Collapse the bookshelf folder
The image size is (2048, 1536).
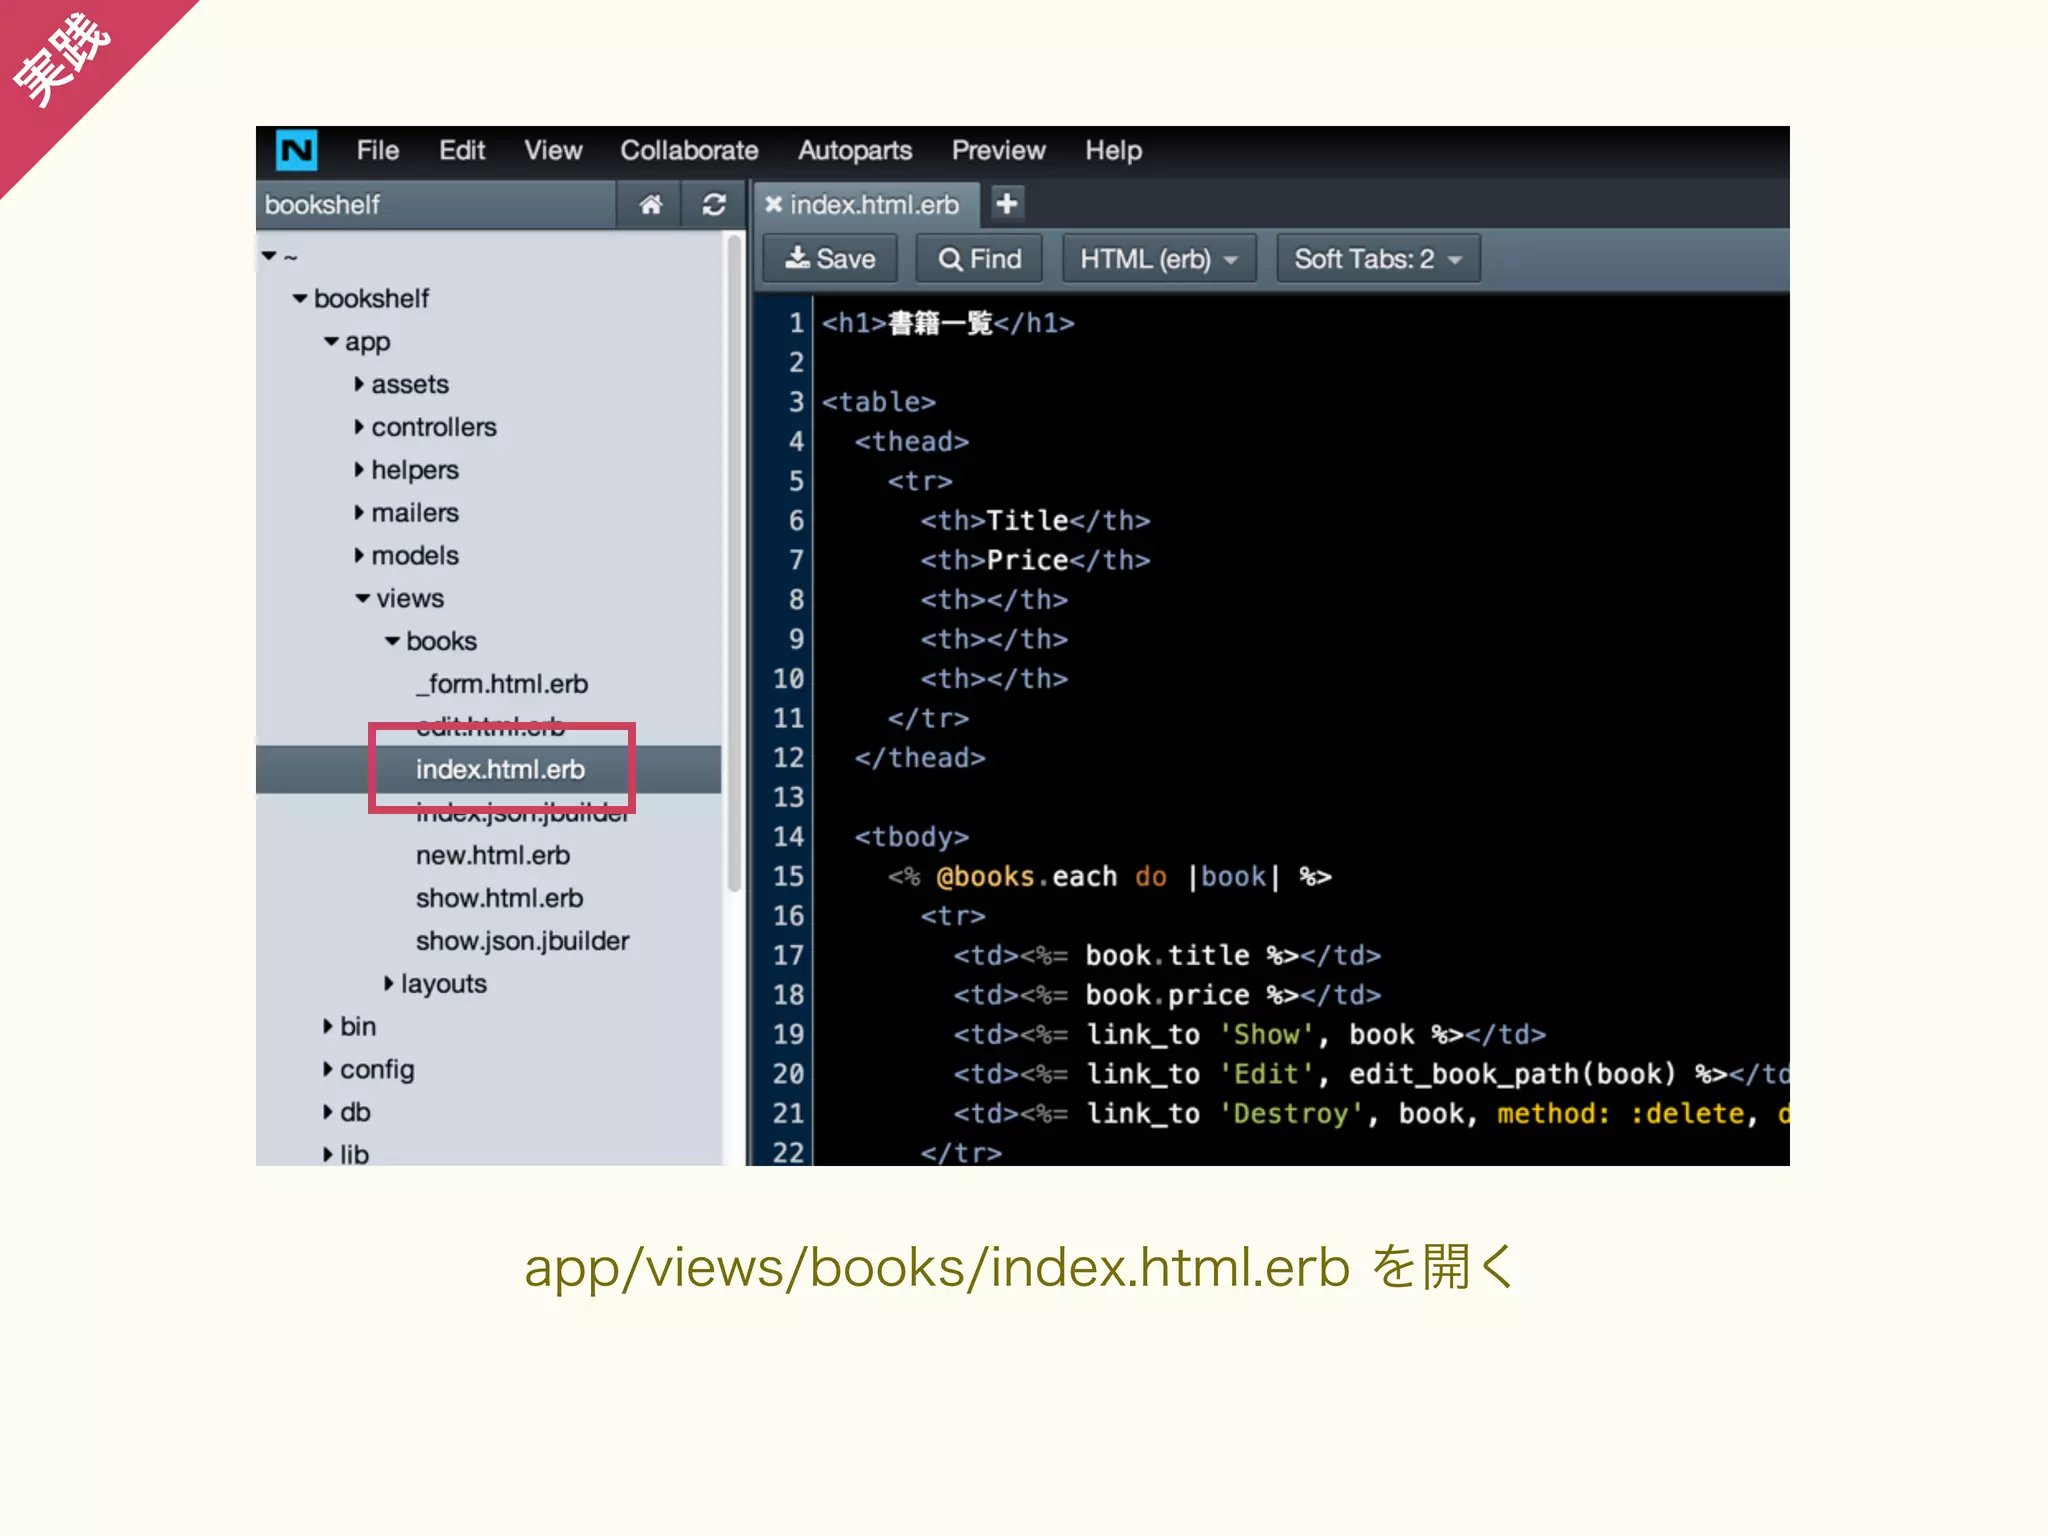(x=299, y=299)
